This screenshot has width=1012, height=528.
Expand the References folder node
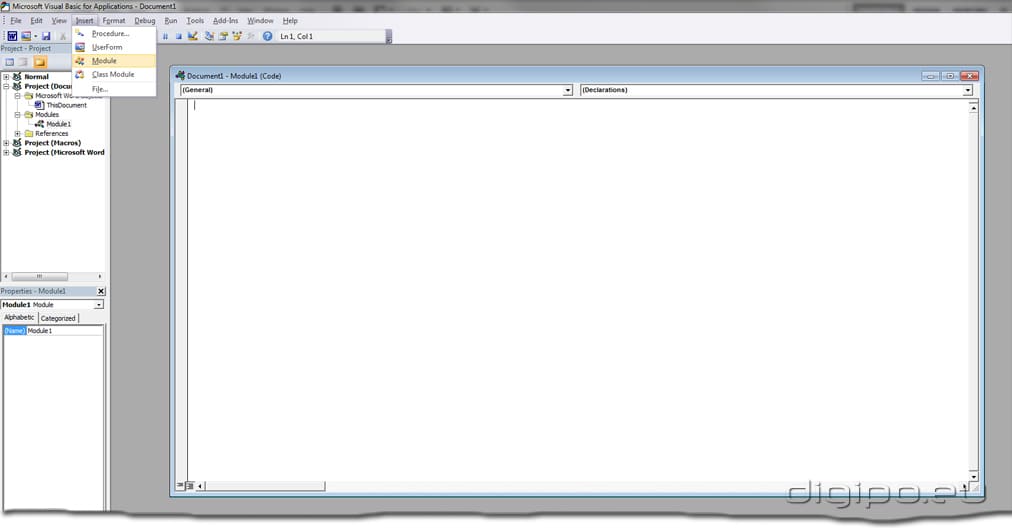click(17, 134)
